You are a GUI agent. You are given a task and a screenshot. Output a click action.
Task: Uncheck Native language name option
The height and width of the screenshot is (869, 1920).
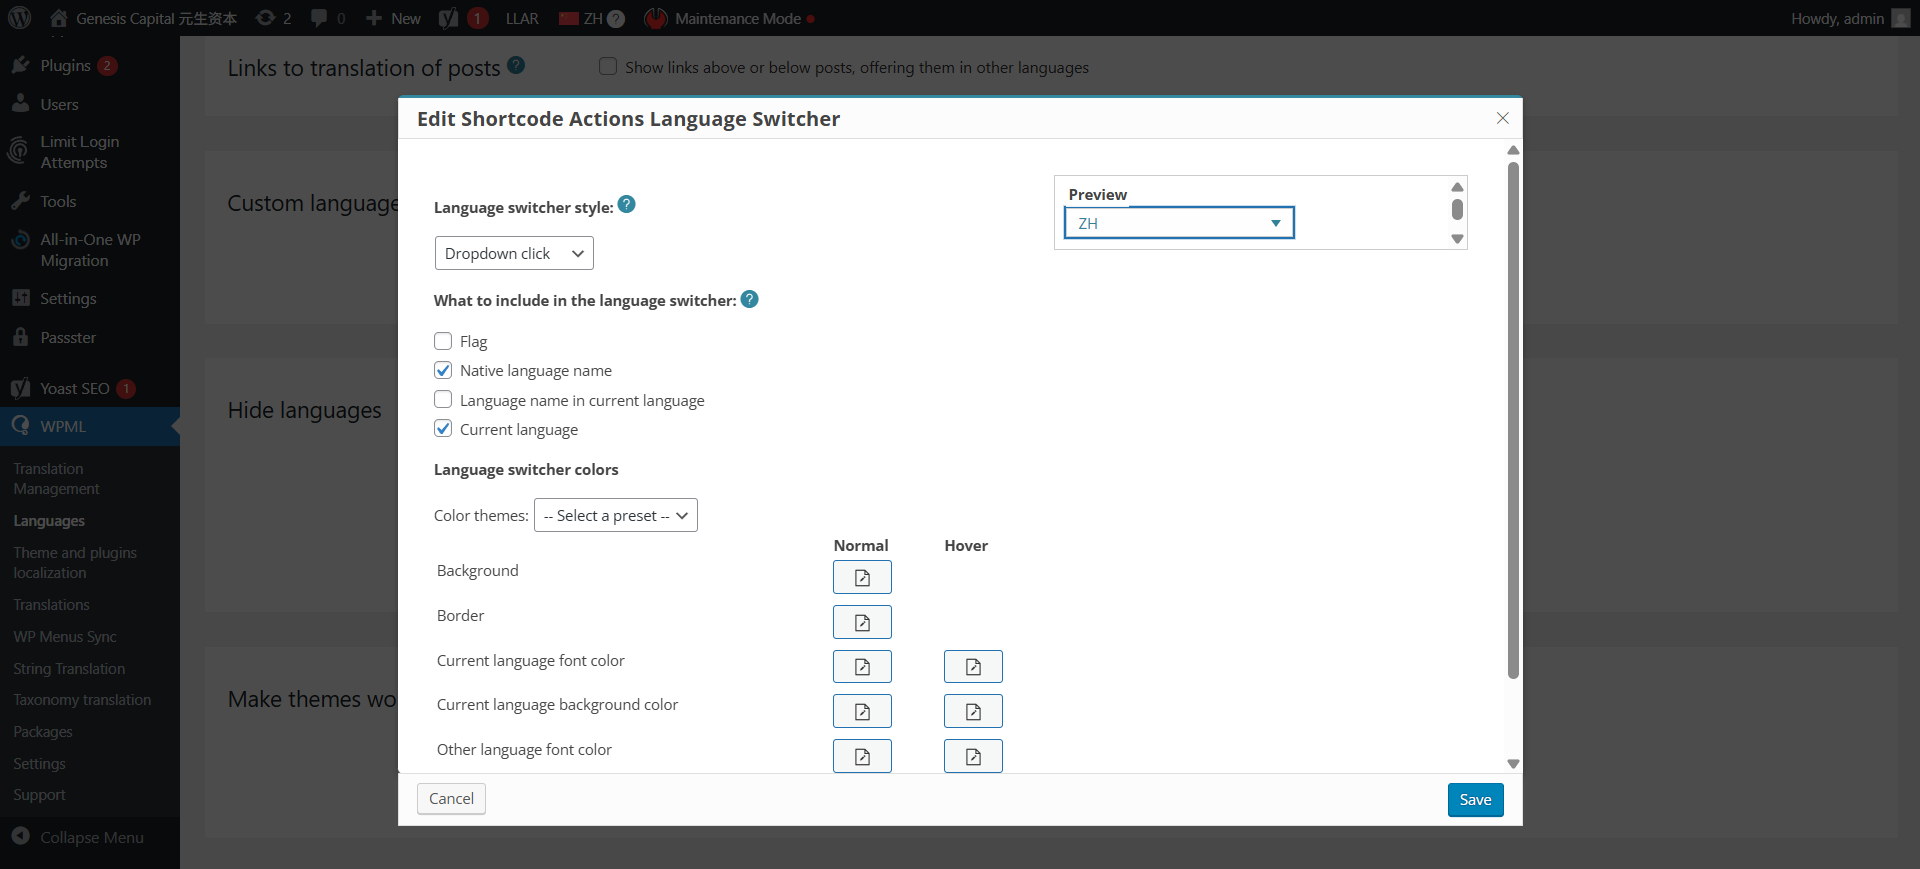[x=443, y=370]
